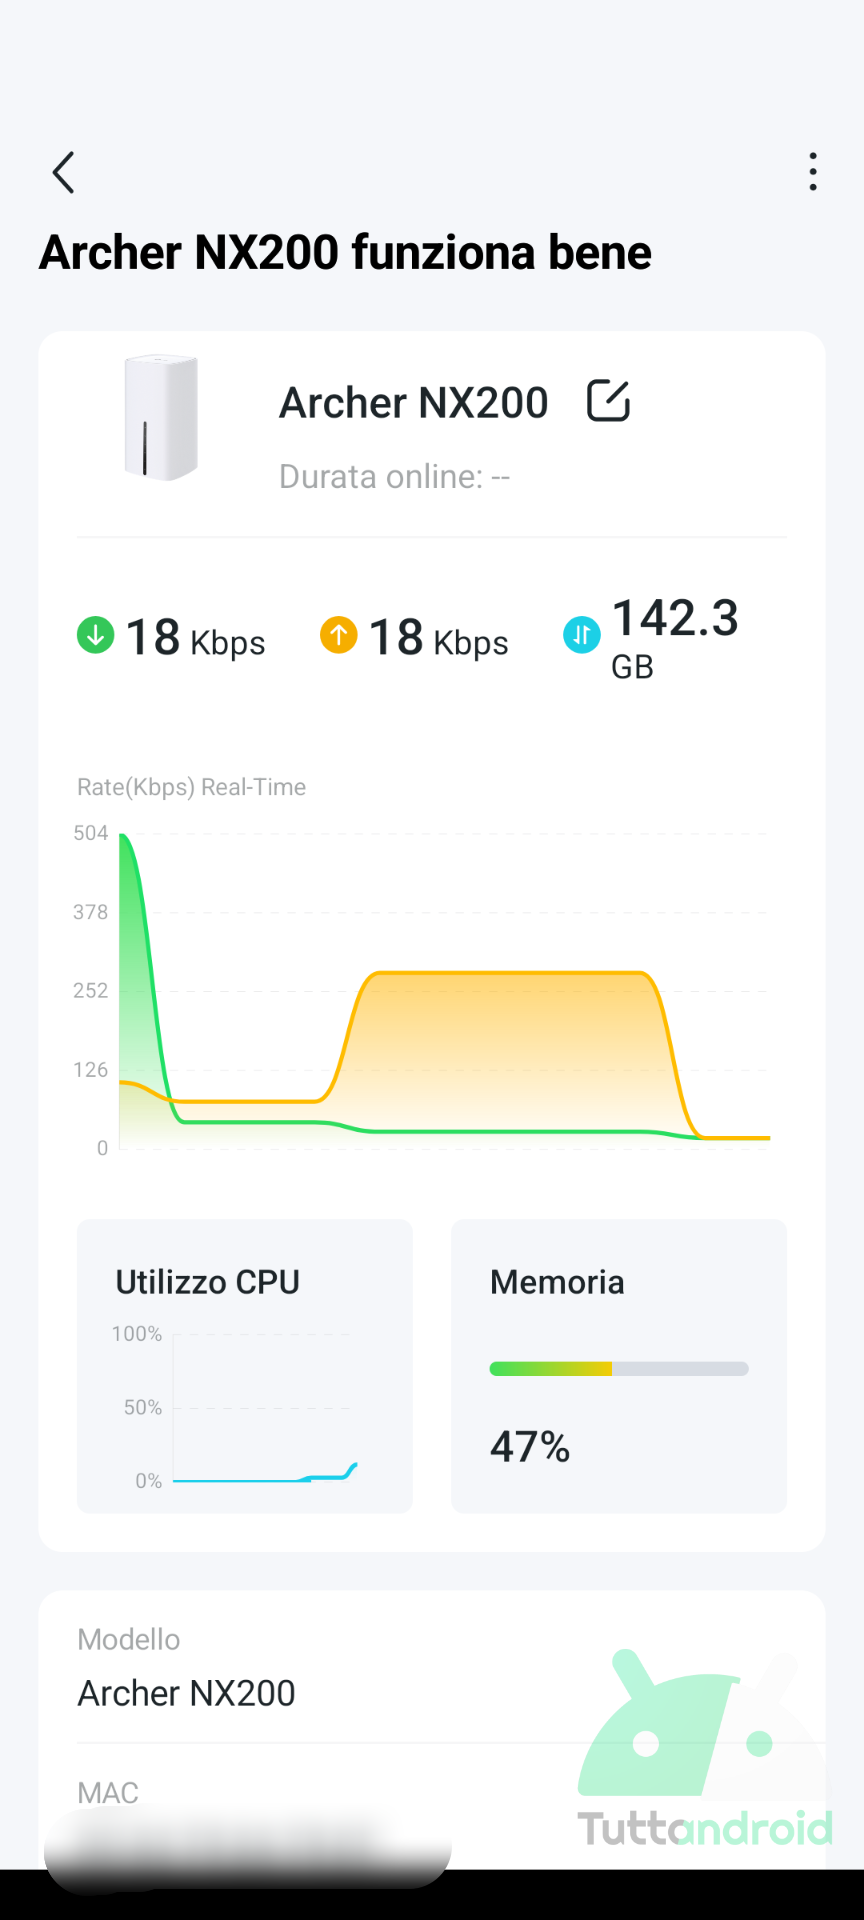Tap the edit name icon beside Archer NX200

click(608, 401)
